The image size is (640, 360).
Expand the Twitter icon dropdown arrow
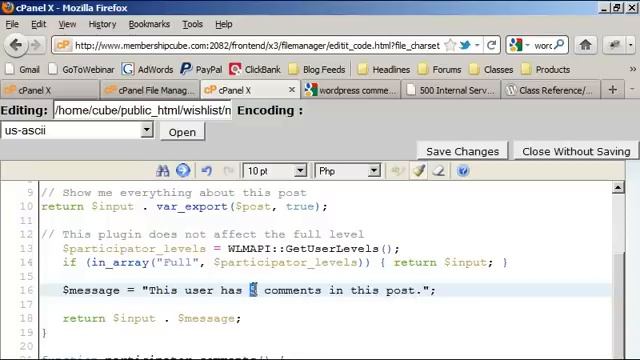(x=477, y=45)
